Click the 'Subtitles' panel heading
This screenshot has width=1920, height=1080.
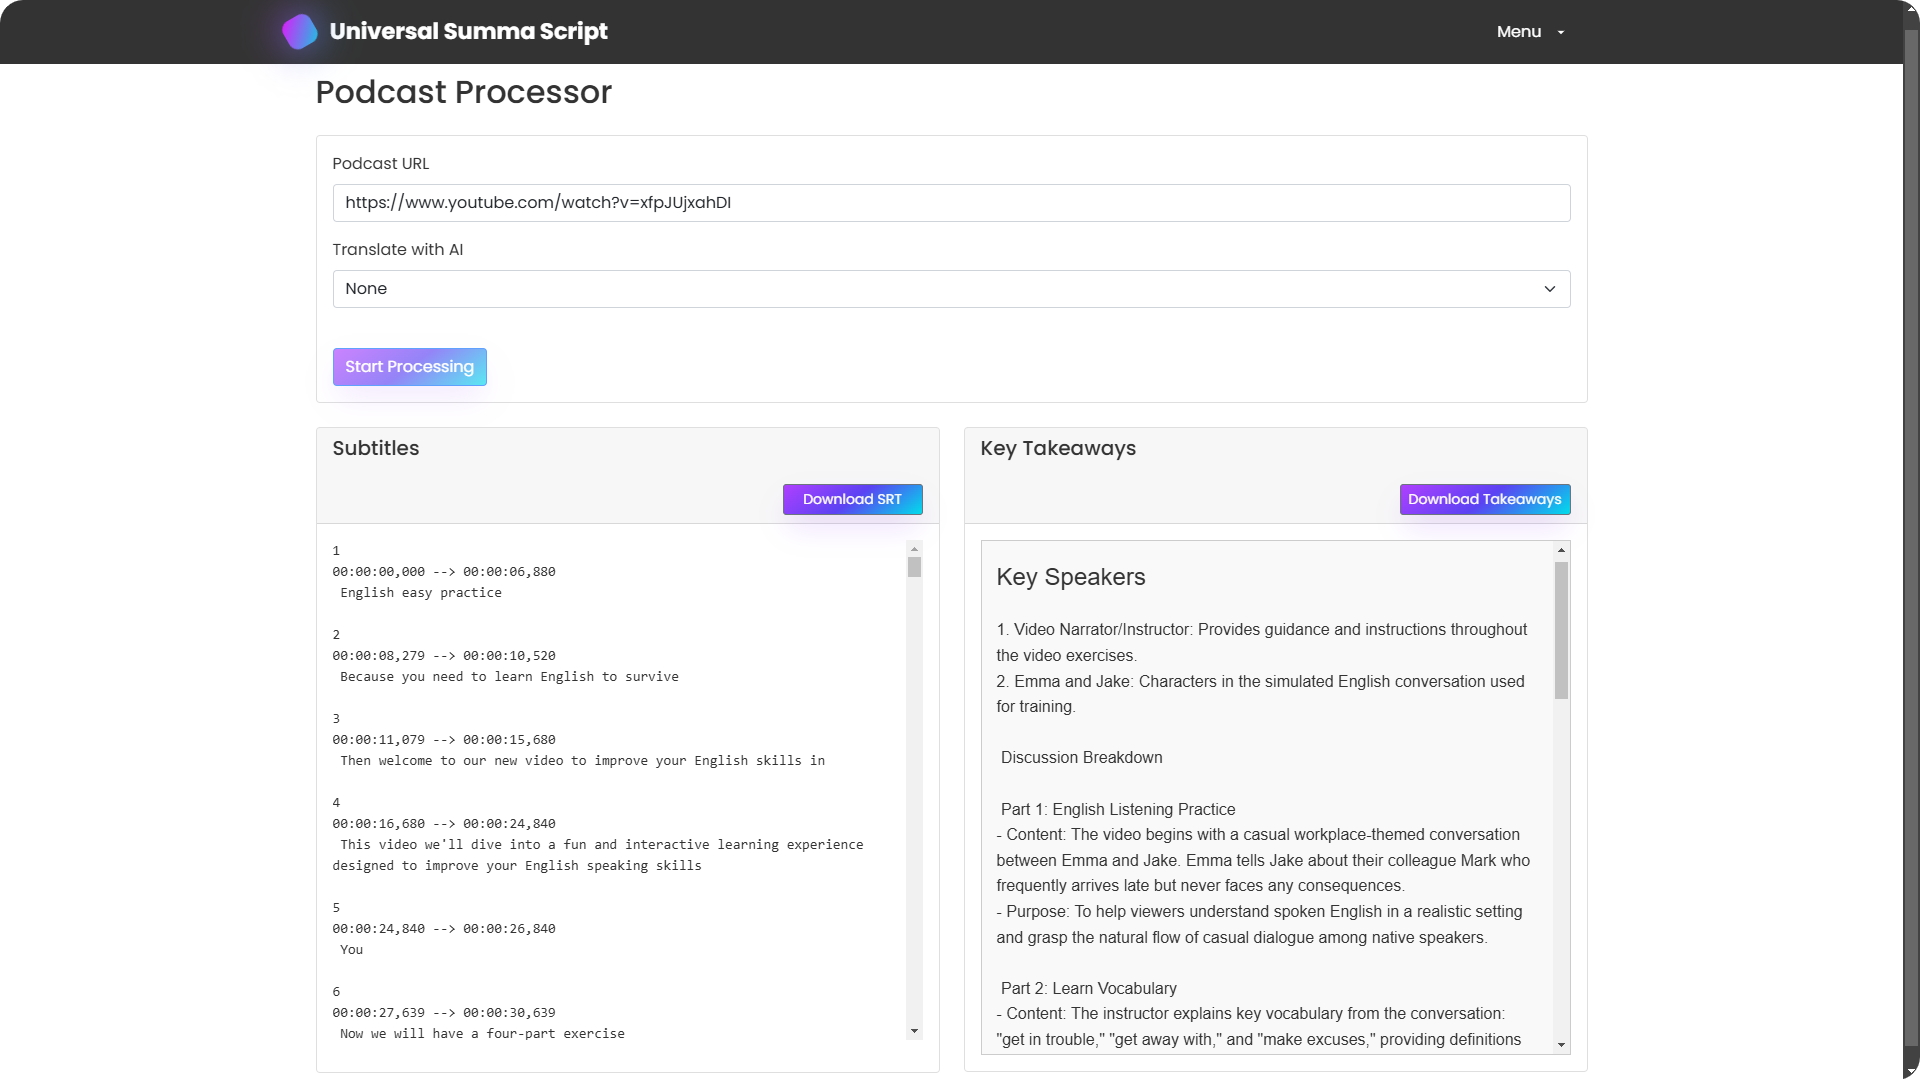(376, 449)
